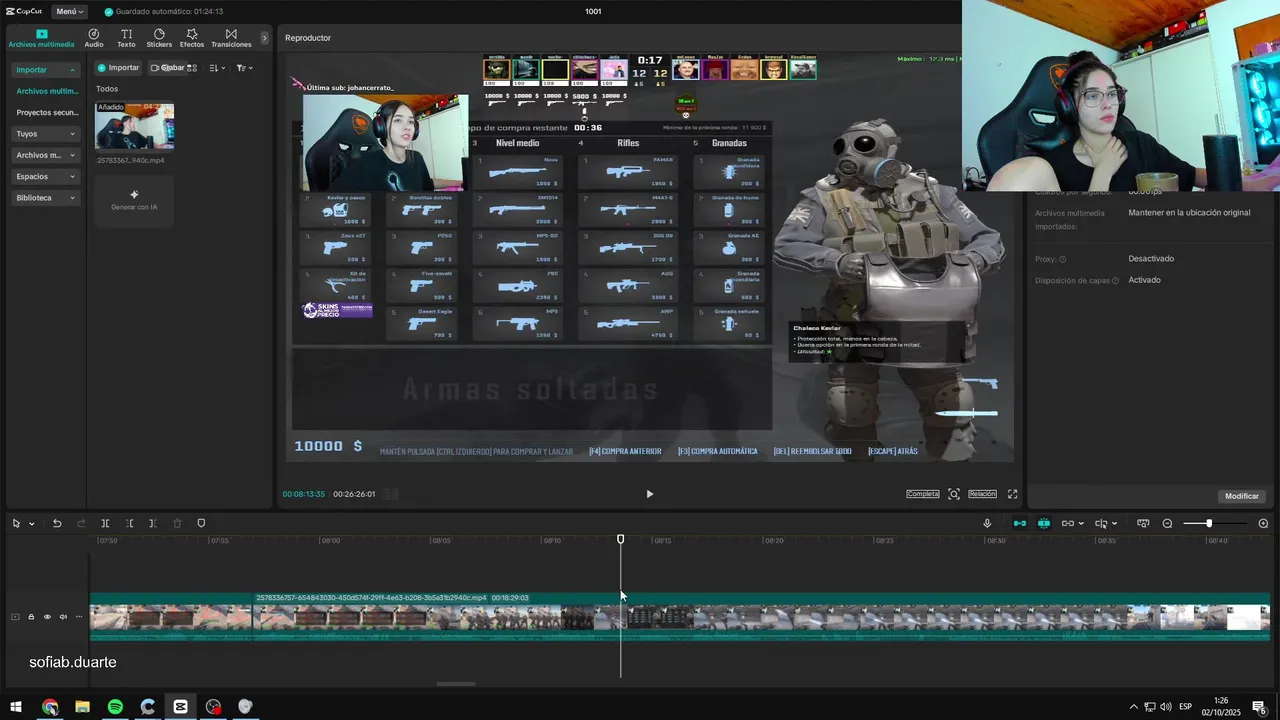Screen dimensions: 1280x720
Task: Split the clip at the playhead
Action: pos(105,523)
